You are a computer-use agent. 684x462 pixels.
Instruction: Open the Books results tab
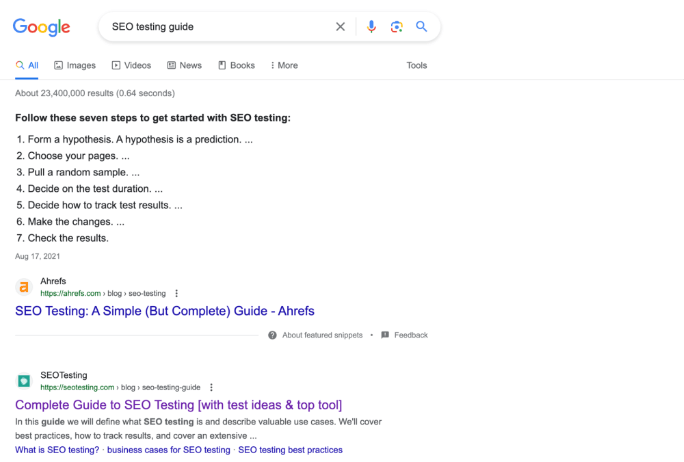click(236, 66)
